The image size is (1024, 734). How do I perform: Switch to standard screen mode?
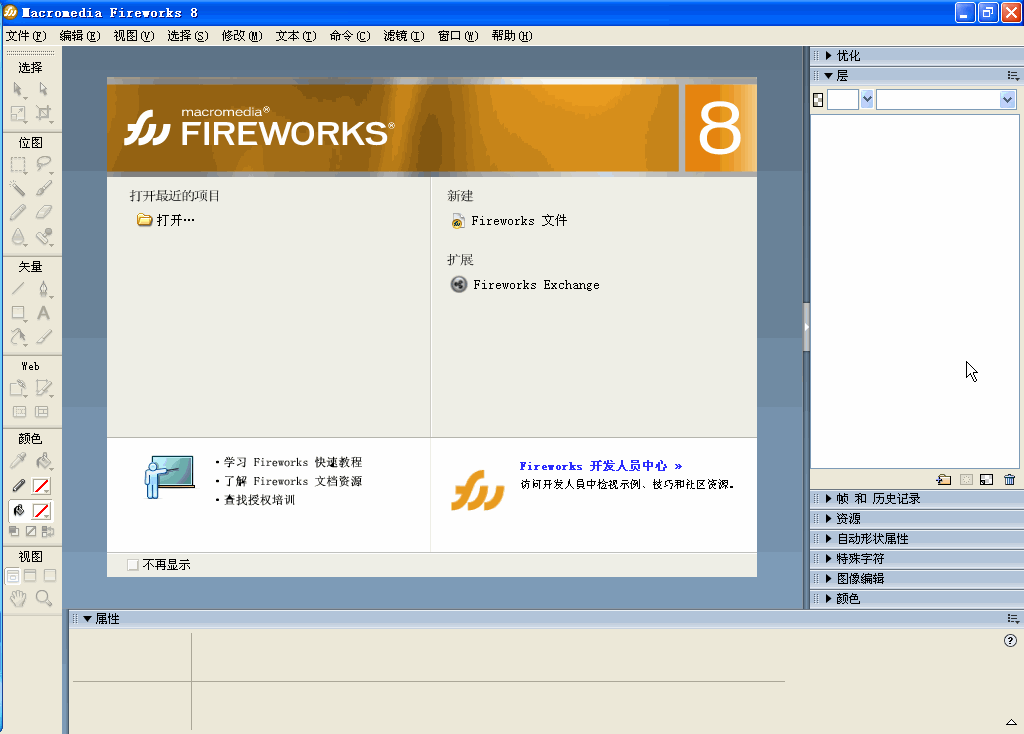pos(12,576)
